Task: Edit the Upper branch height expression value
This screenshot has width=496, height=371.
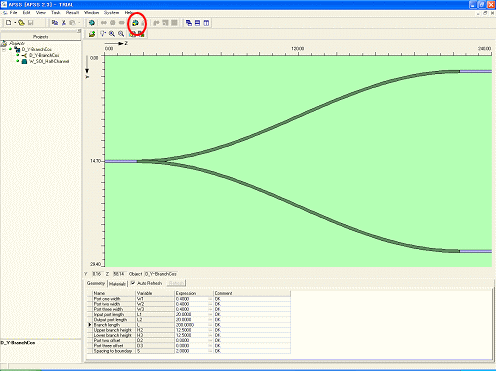Action: [x=192, y=330]
